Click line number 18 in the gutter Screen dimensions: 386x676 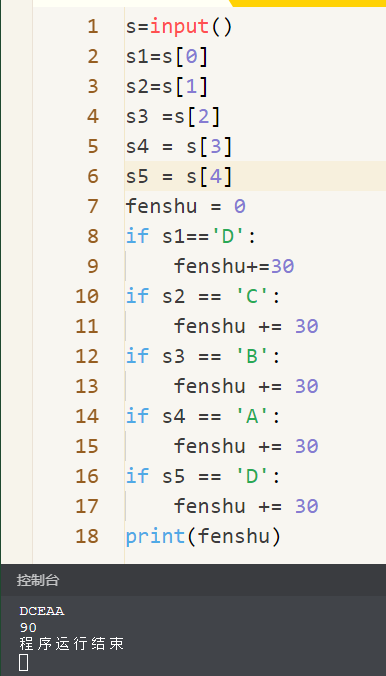[87, 536]
